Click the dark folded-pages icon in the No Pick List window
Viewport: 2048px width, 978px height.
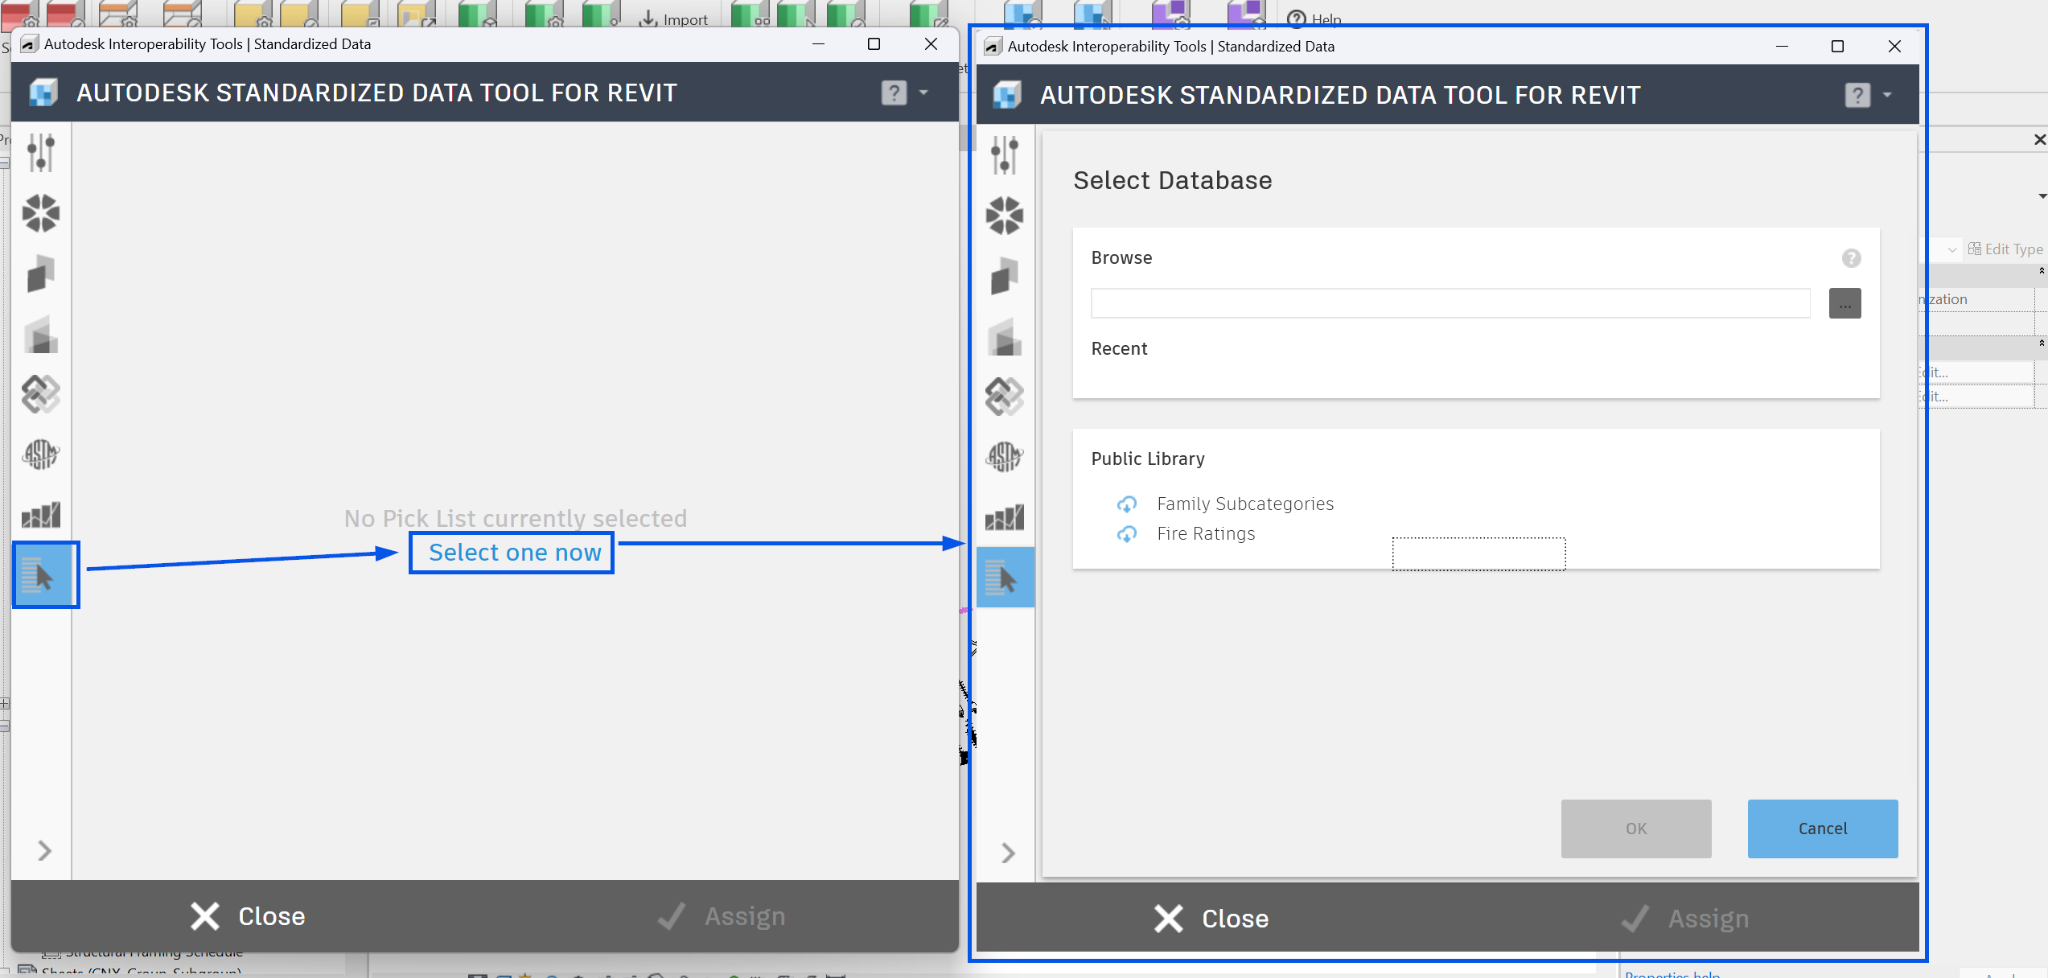point(41,274)
